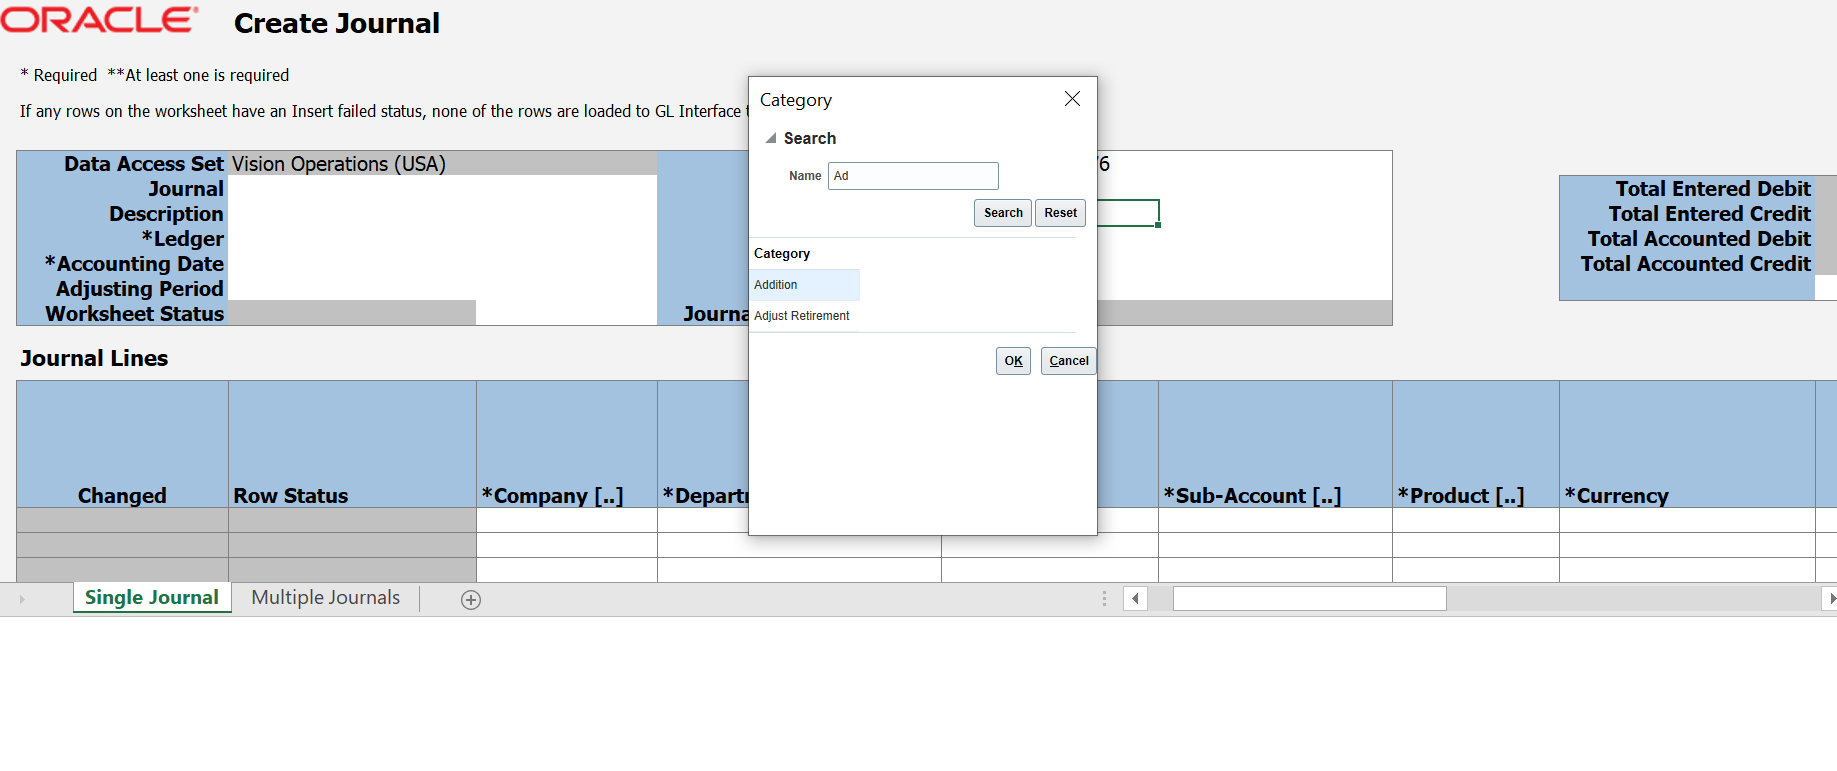The height and width of the screenshot is (771, 1837).
Task: Reset the category search
Action: pyautogui.click(x=1060, y=213)
